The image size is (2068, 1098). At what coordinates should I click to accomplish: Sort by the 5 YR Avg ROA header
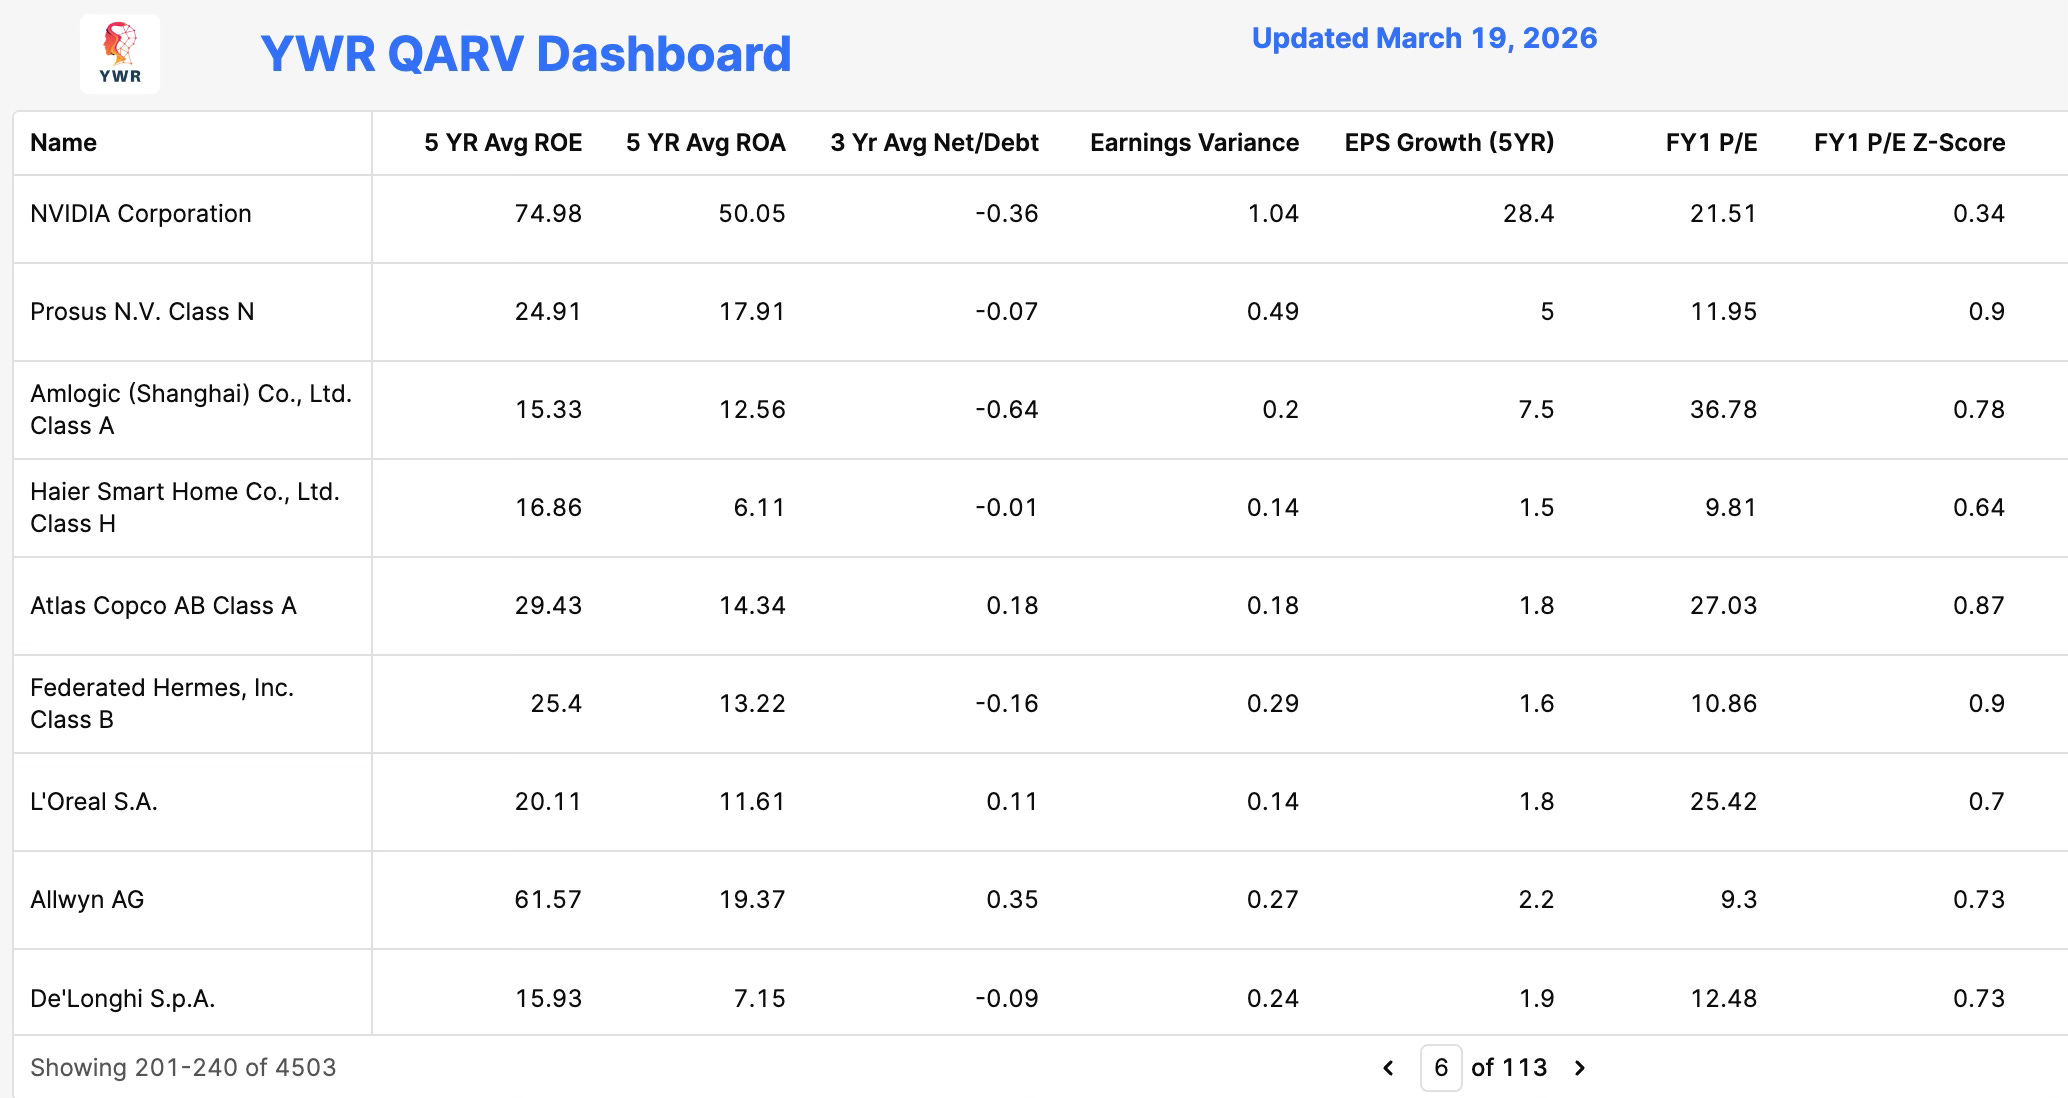tap(705, 143)
